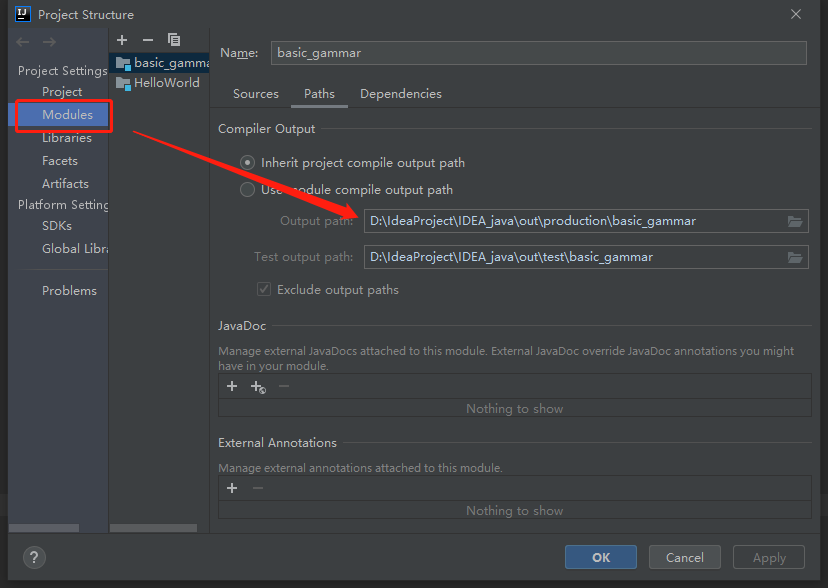The image size is (828, 588).
Task: Click the remove module minus icon
Action: click(x=148, y=40)
